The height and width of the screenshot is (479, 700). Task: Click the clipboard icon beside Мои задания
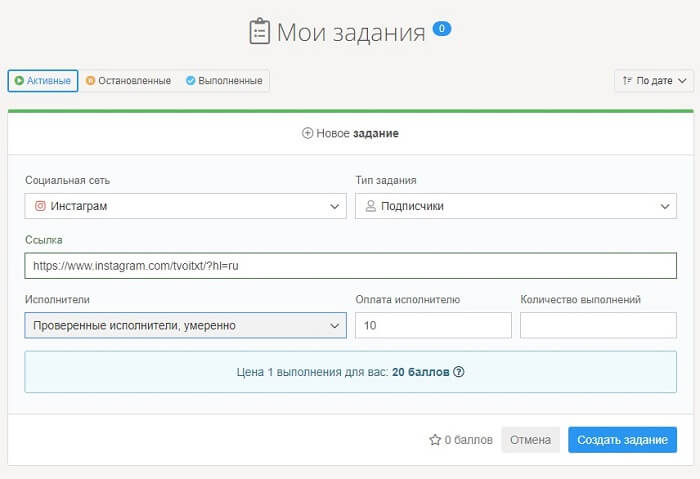(259, 31)
